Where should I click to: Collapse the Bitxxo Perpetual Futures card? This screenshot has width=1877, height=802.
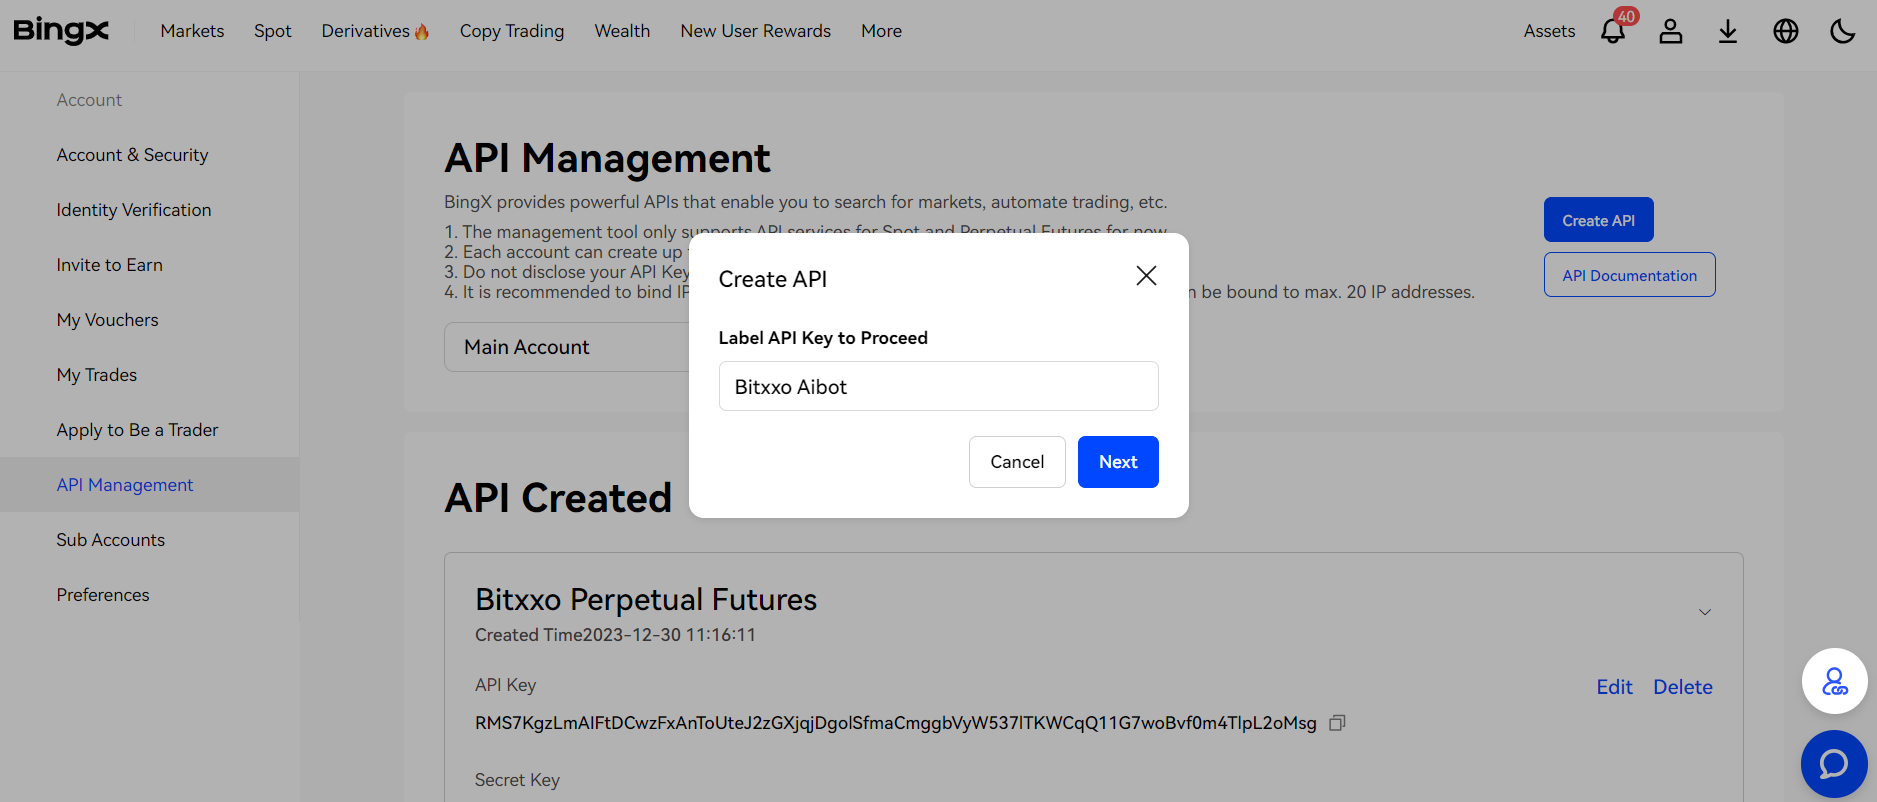(x=1705, y=612)
